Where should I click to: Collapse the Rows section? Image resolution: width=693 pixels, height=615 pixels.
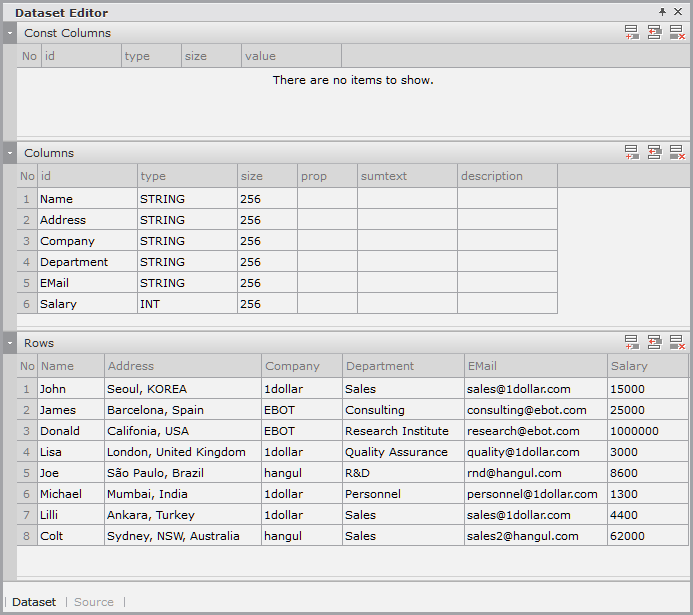pyautogui.click(x=10, y=343)
